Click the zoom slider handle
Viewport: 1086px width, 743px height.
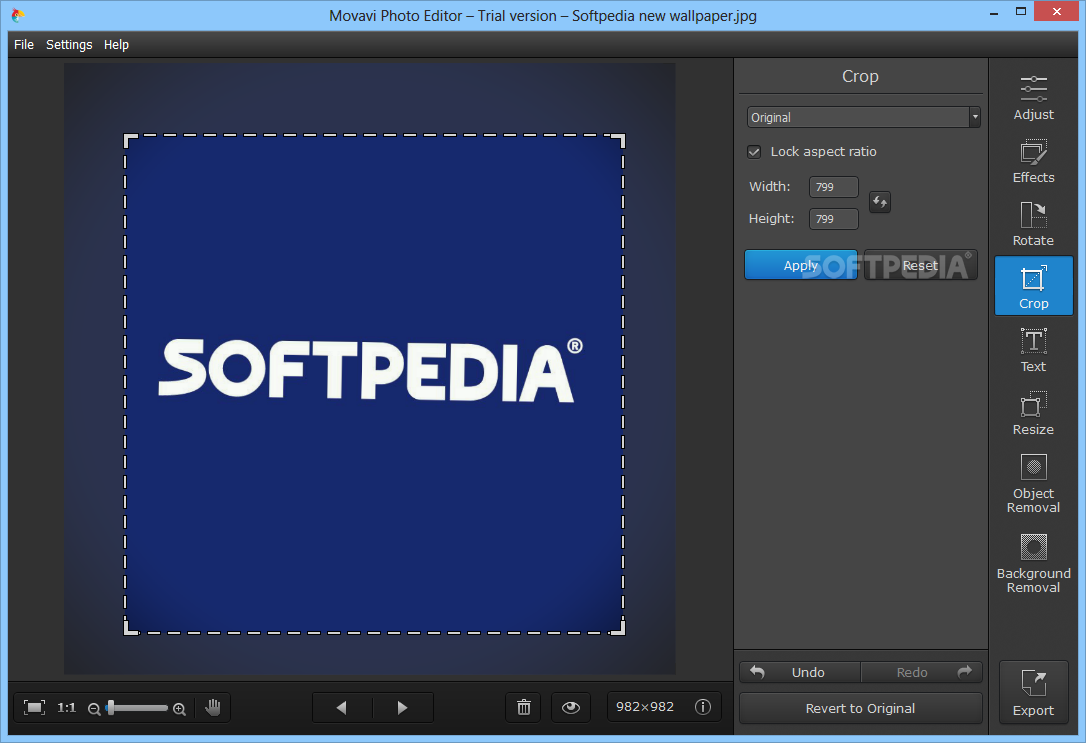111,708
